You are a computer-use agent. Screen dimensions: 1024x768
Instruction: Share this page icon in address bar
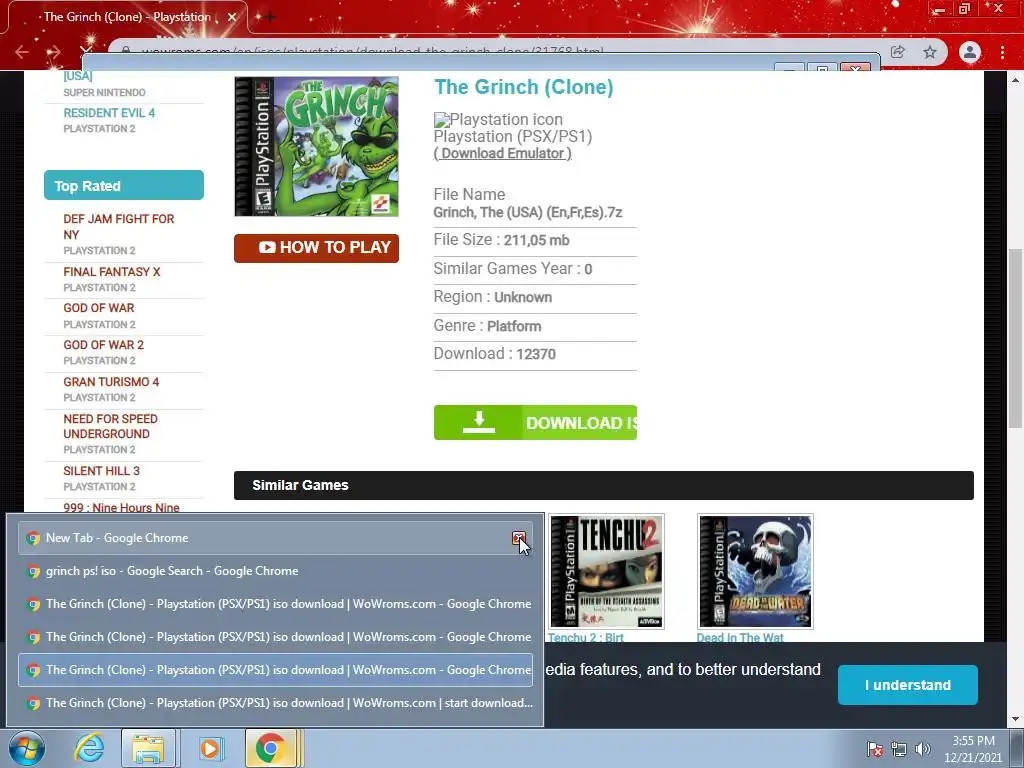(898, 52)
